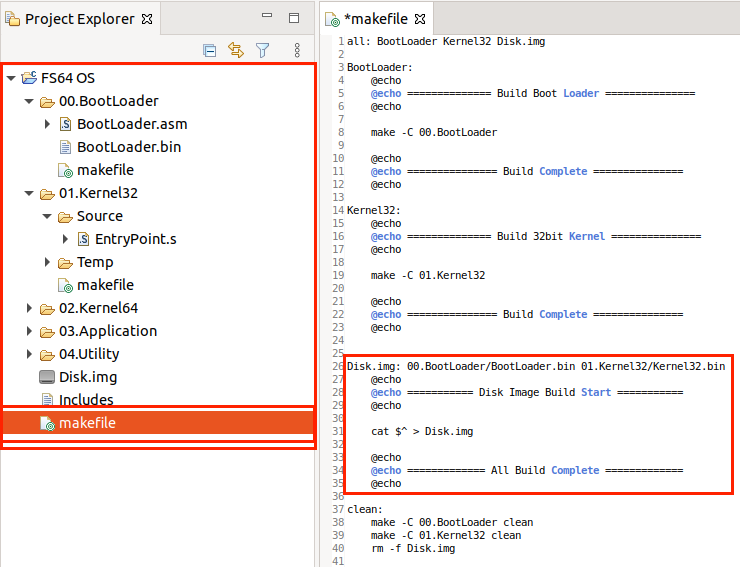This screenshot has width=740, height=567.
Task: Click 'rm -f Disk.img' on line 40
Action: [x=412, y=549]
